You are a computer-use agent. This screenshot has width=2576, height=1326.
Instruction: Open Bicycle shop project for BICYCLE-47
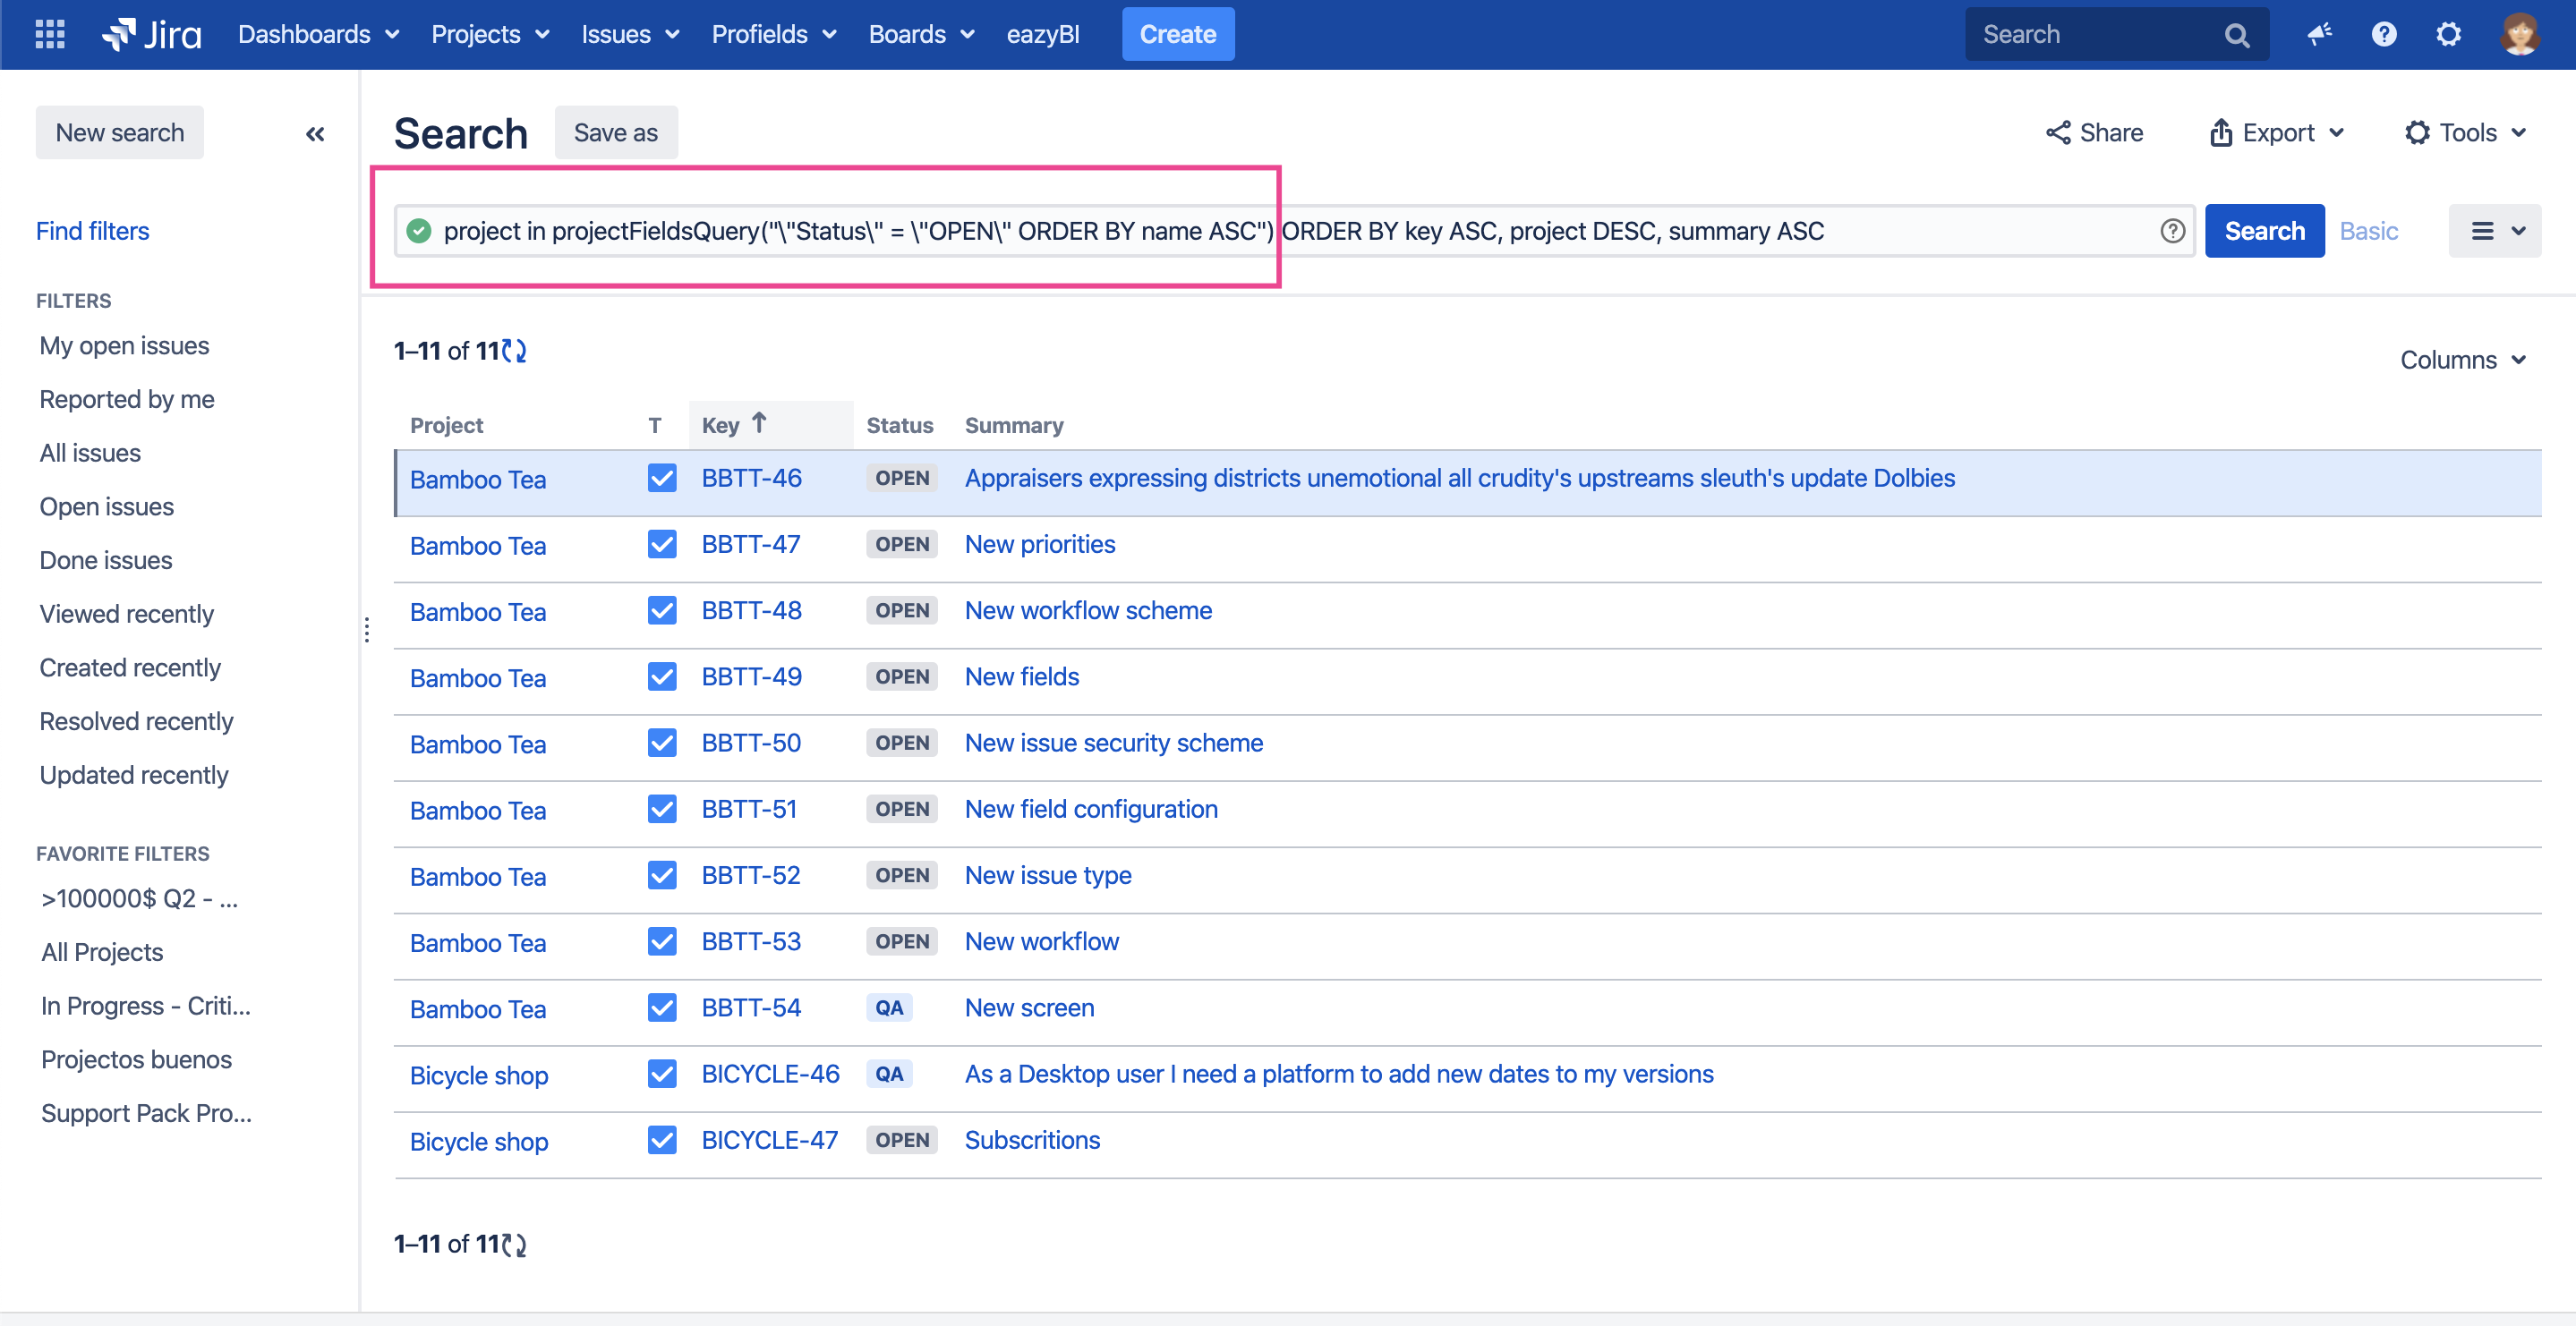tap(479, 1141)
